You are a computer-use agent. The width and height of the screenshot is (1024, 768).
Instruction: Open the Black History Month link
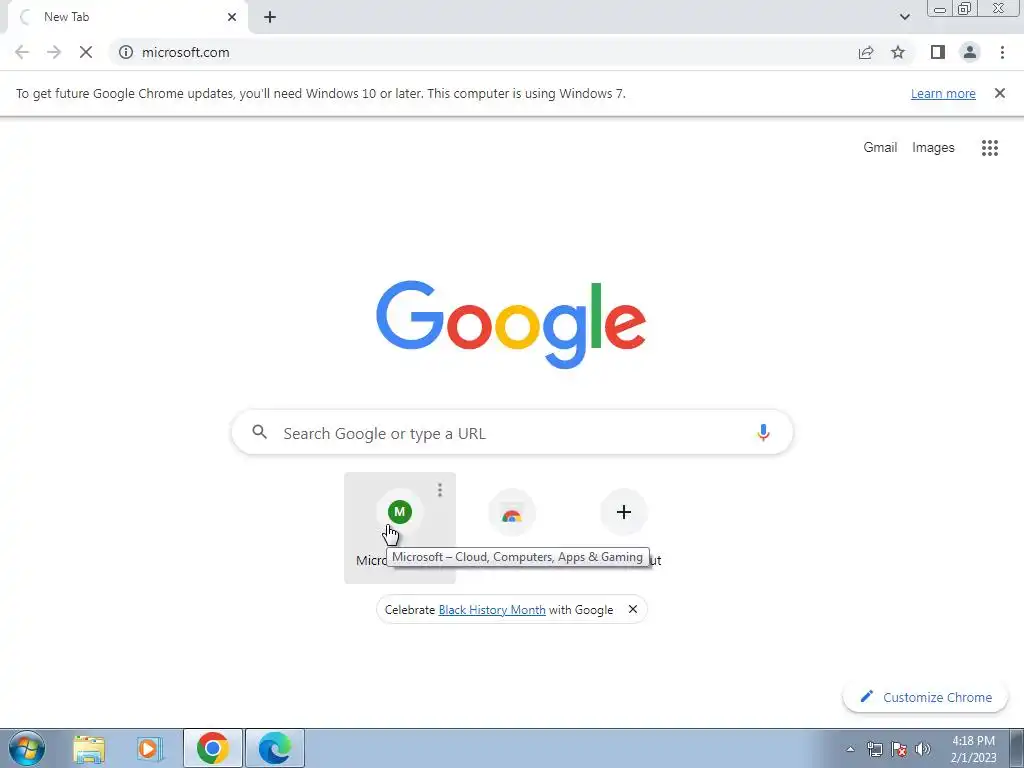tap(492, 610)
